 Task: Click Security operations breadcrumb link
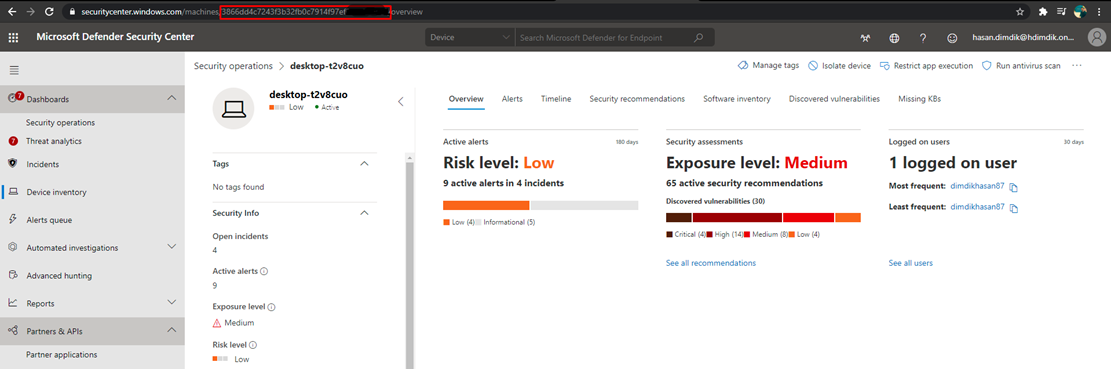233,66
